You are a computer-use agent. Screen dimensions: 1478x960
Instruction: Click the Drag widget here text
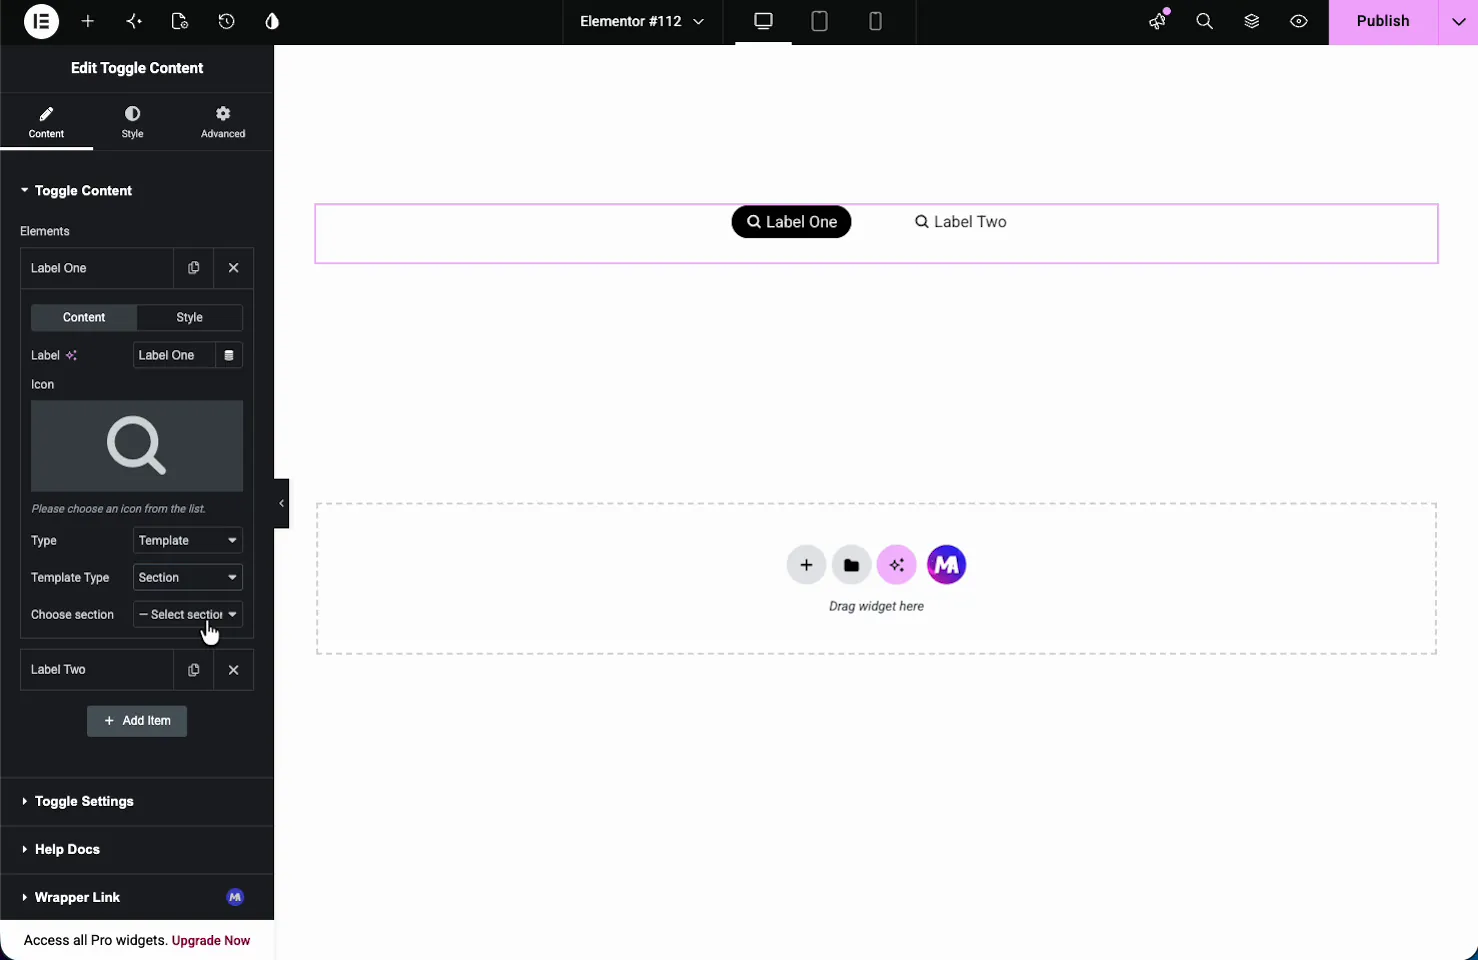coord(877,606)
